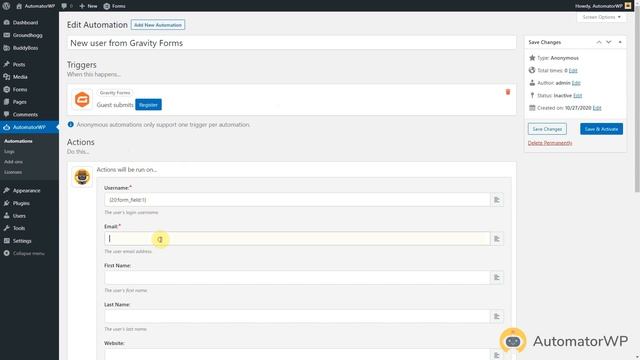
Task: Open the Howdy AutomatorWP account menu
Action: 603,6
